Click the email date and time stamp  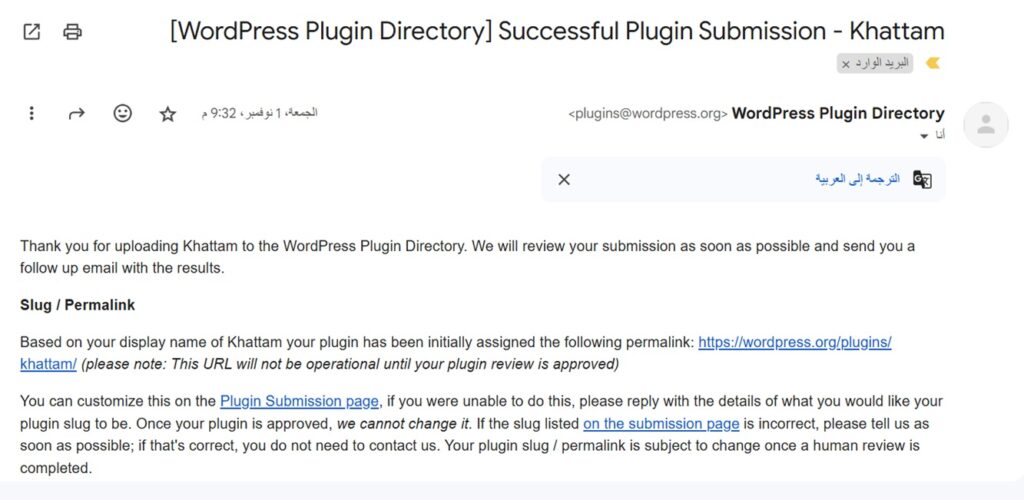(x=259, y=113)
